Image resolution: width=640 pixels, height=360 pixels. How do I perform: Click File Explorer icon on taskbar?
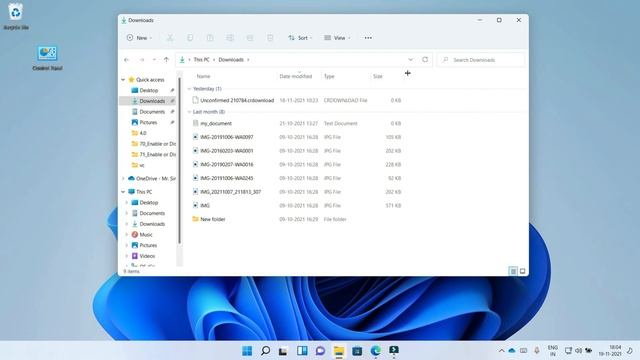pos(339,351)
